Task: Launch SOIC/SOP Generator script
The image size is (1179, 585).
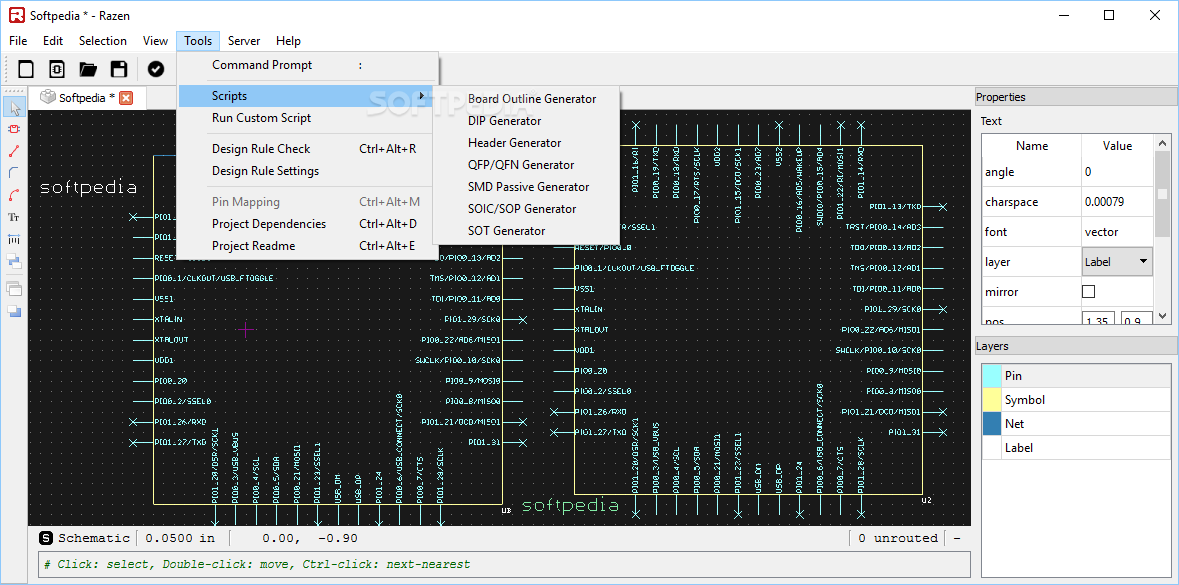Action: pos(526,208)
